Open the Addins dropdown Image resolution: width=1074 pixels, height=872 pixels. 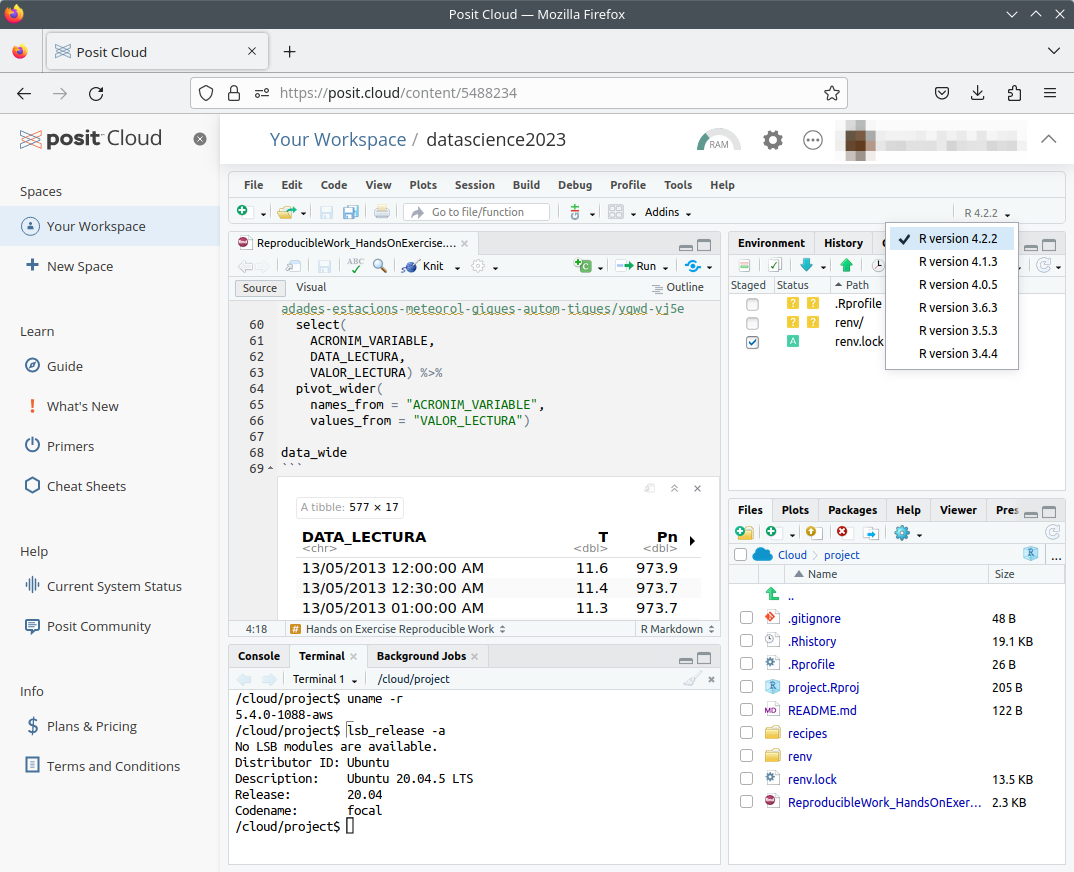click(x=668, y=212)
